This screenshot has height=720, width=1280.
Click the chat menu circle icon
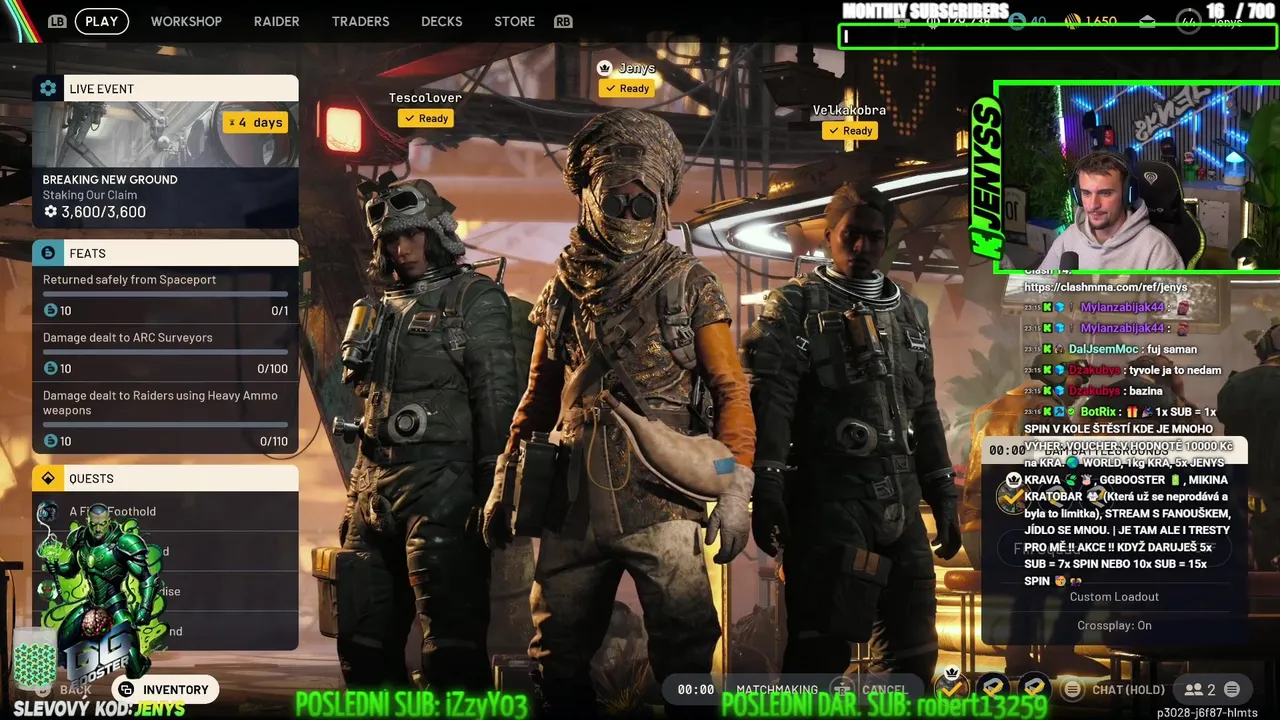click(x=1072, y=689)
